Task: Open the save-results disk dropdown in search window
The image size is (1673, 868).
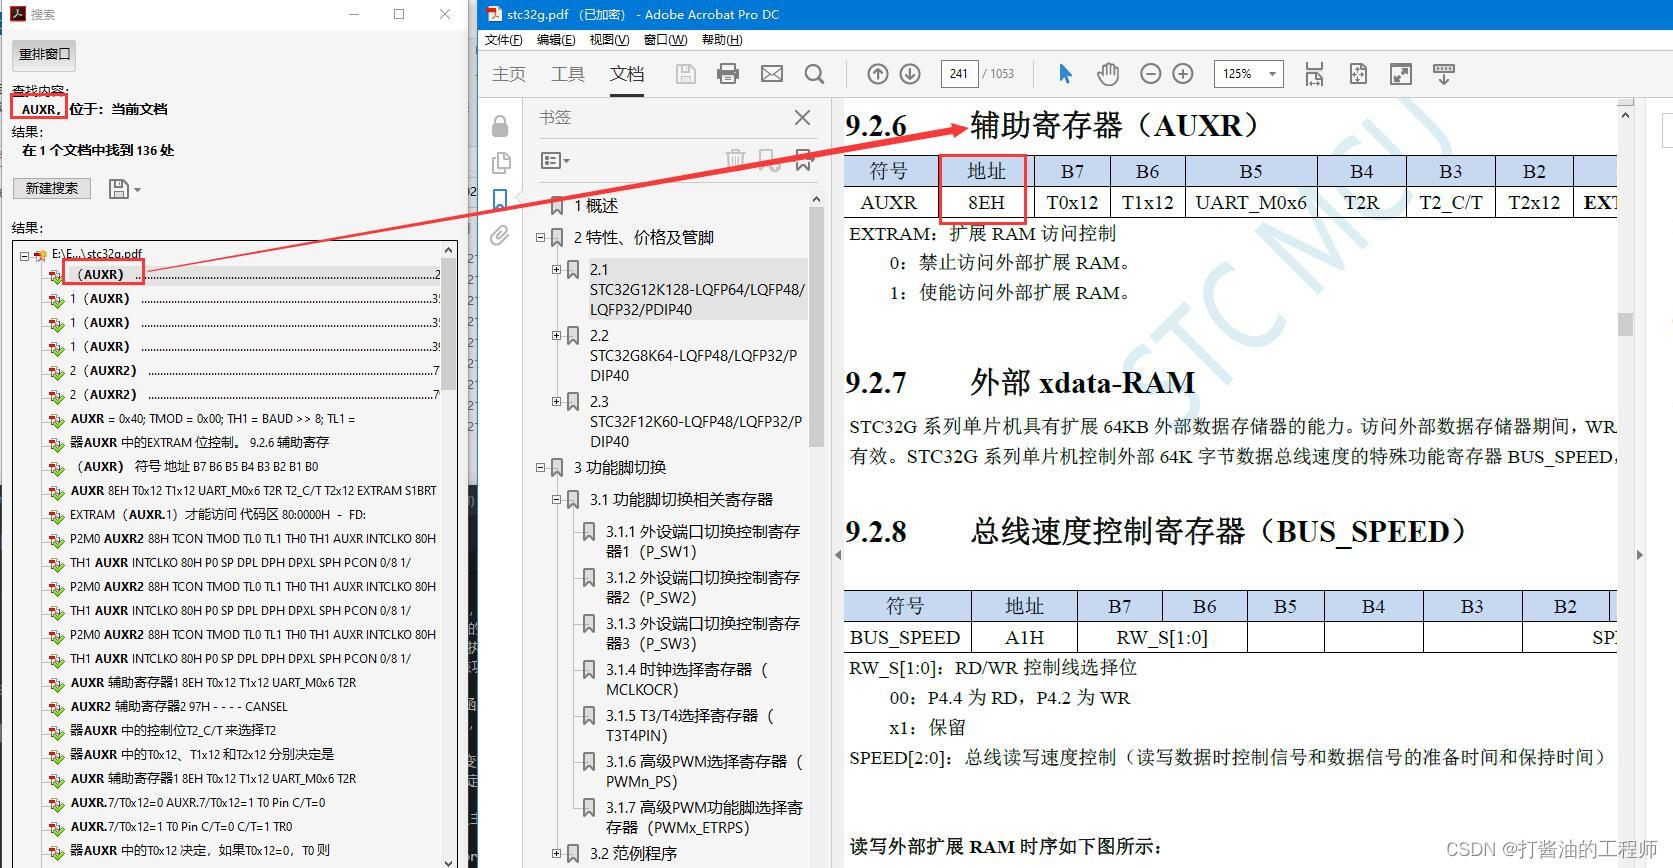Action: pos(125,189)
